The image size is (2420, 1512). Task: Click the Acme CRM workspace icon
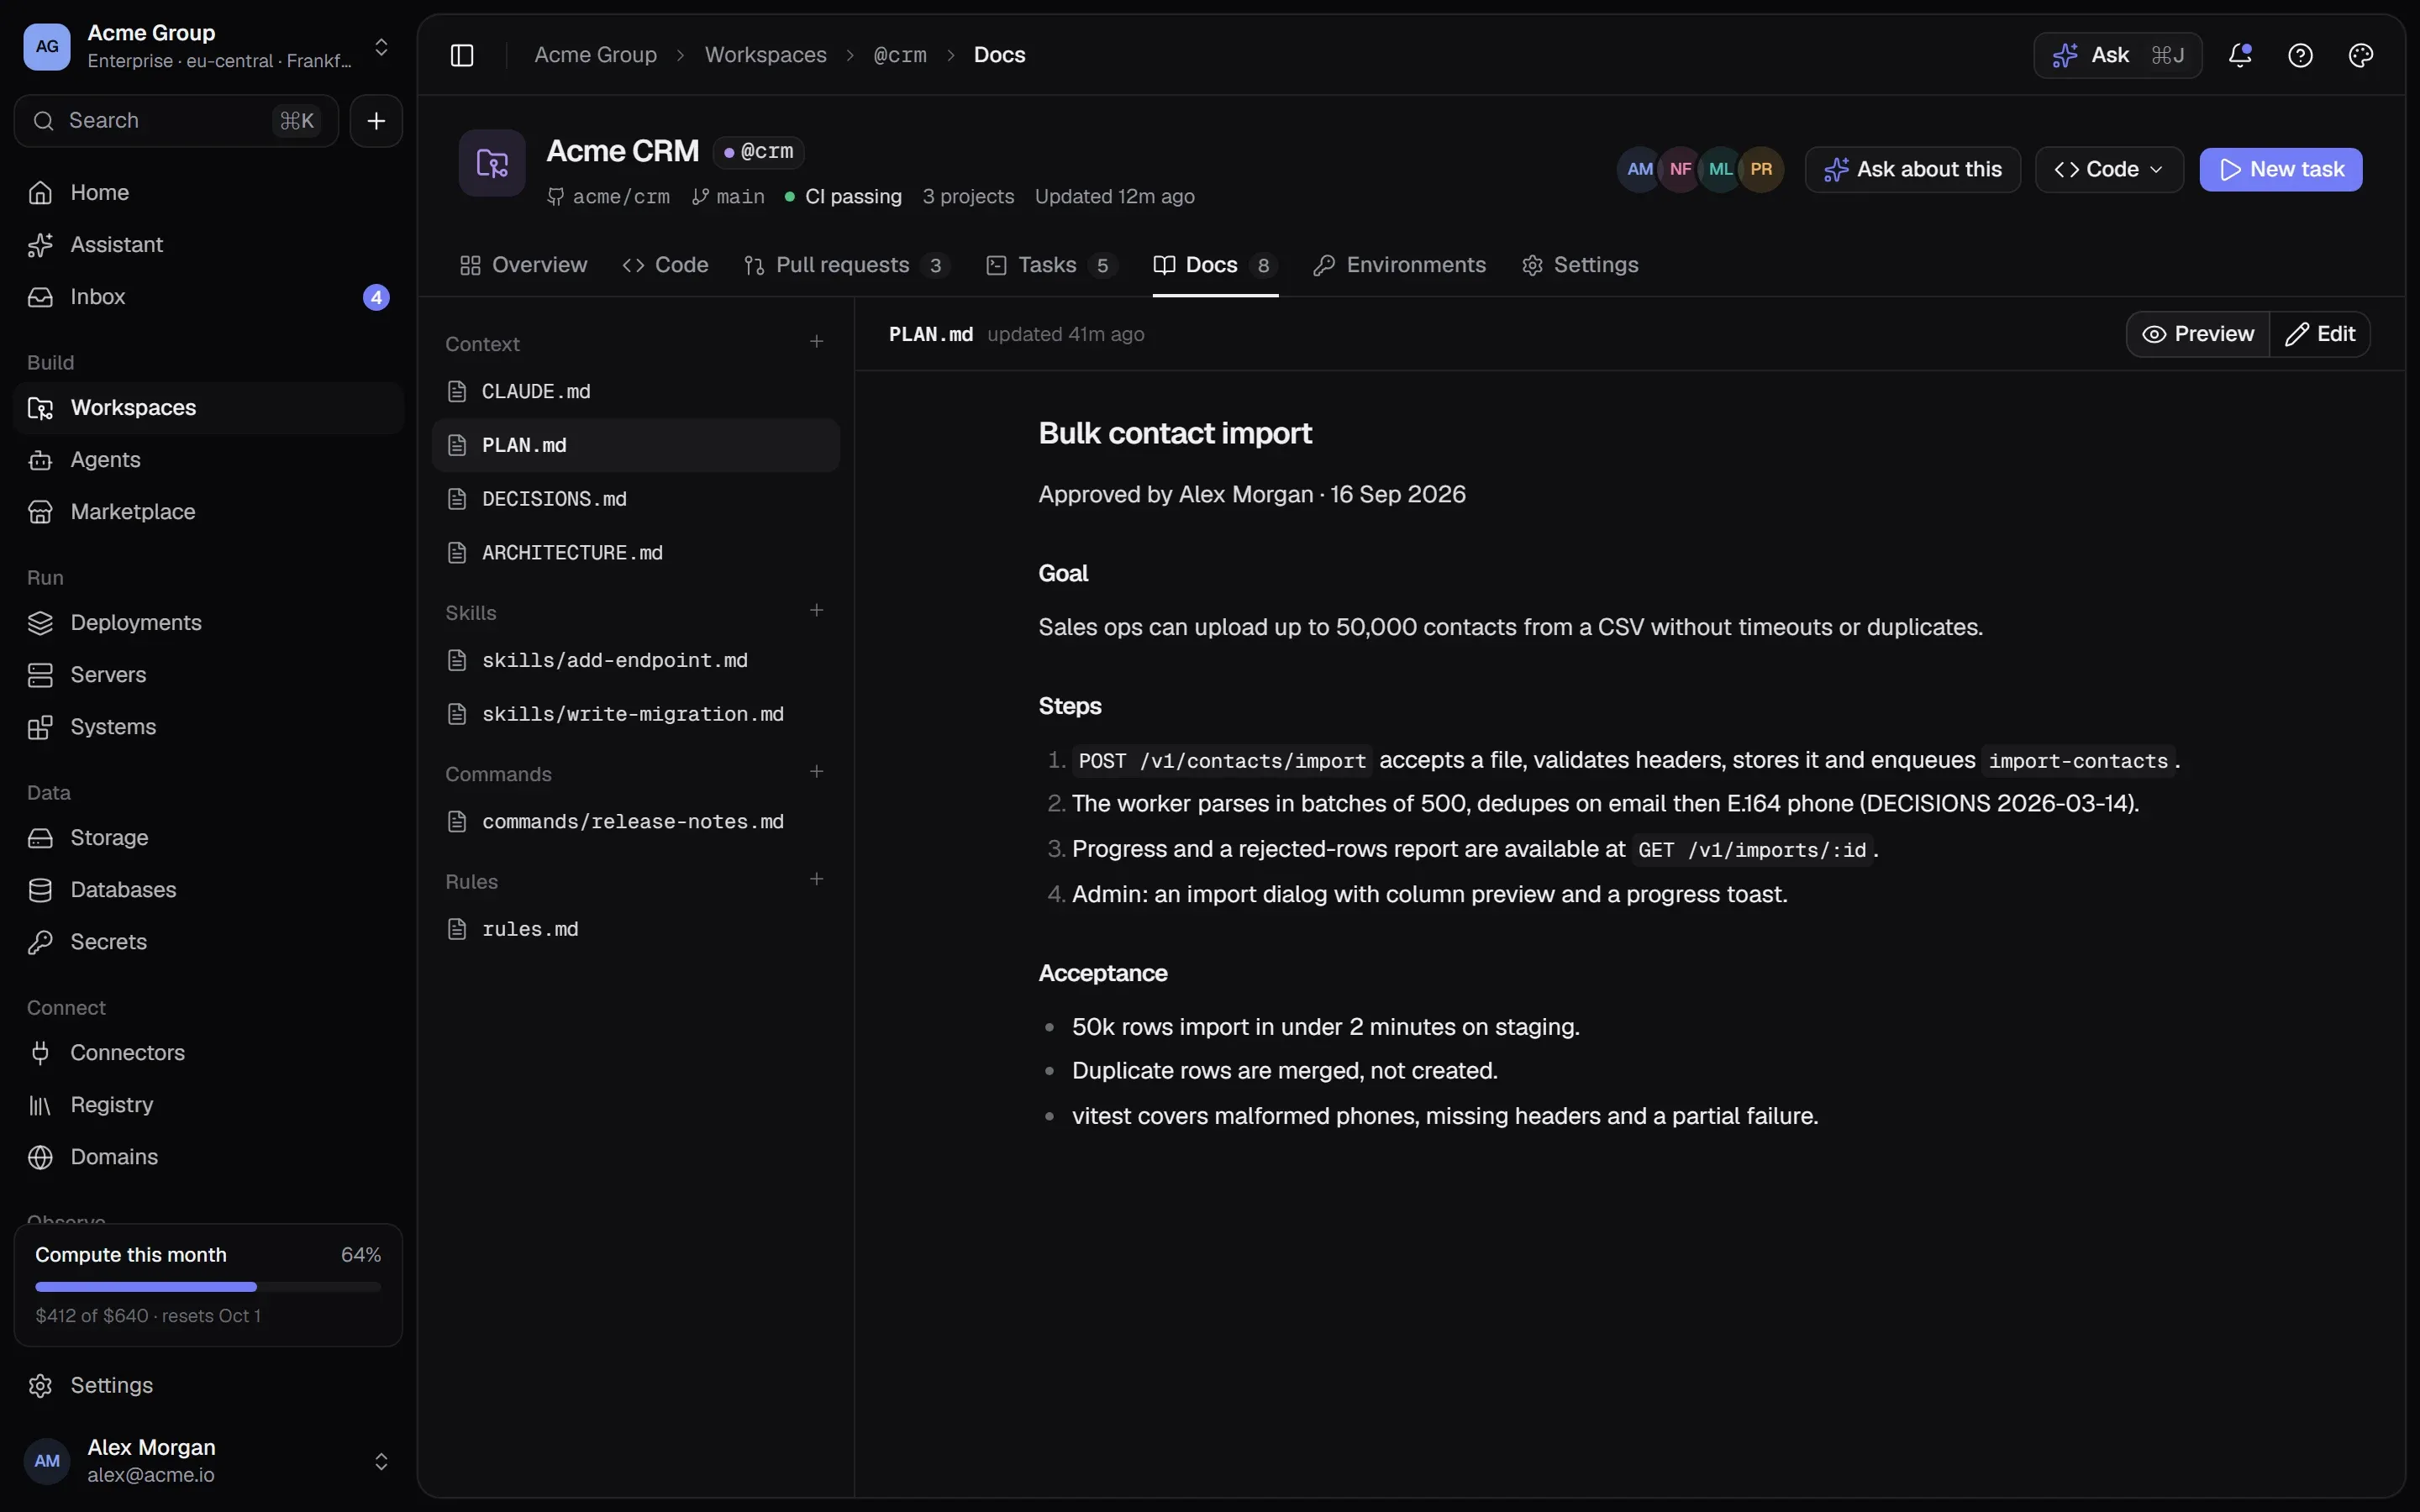pos(492,163)
